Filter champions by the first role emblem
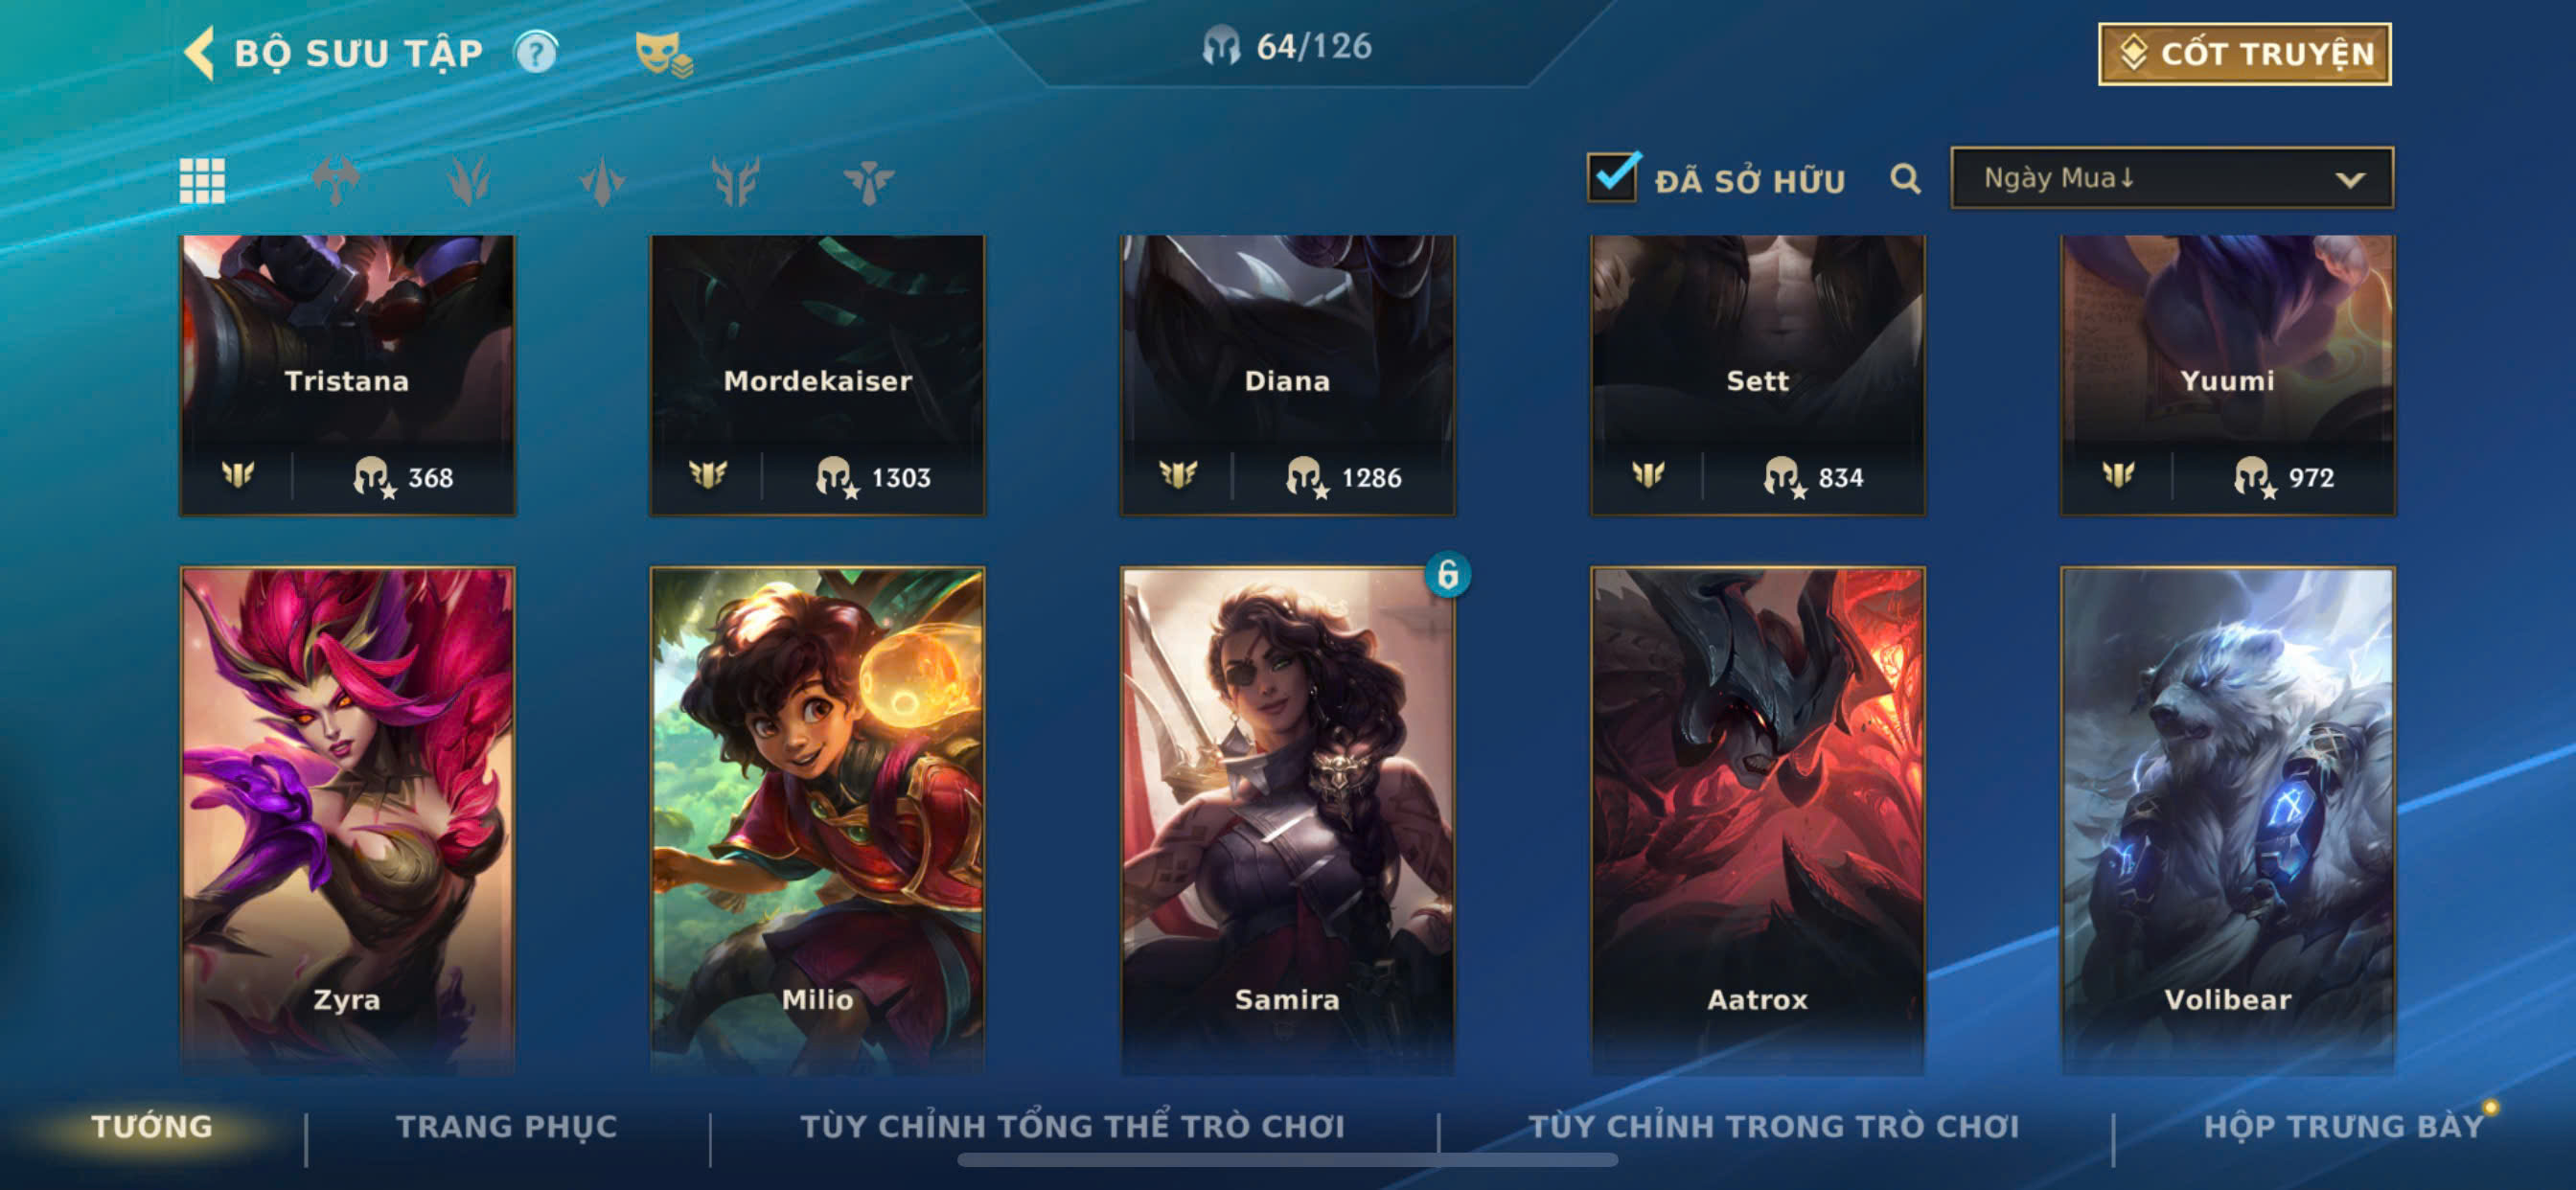2576x1190 pixels. coord(336,181)
